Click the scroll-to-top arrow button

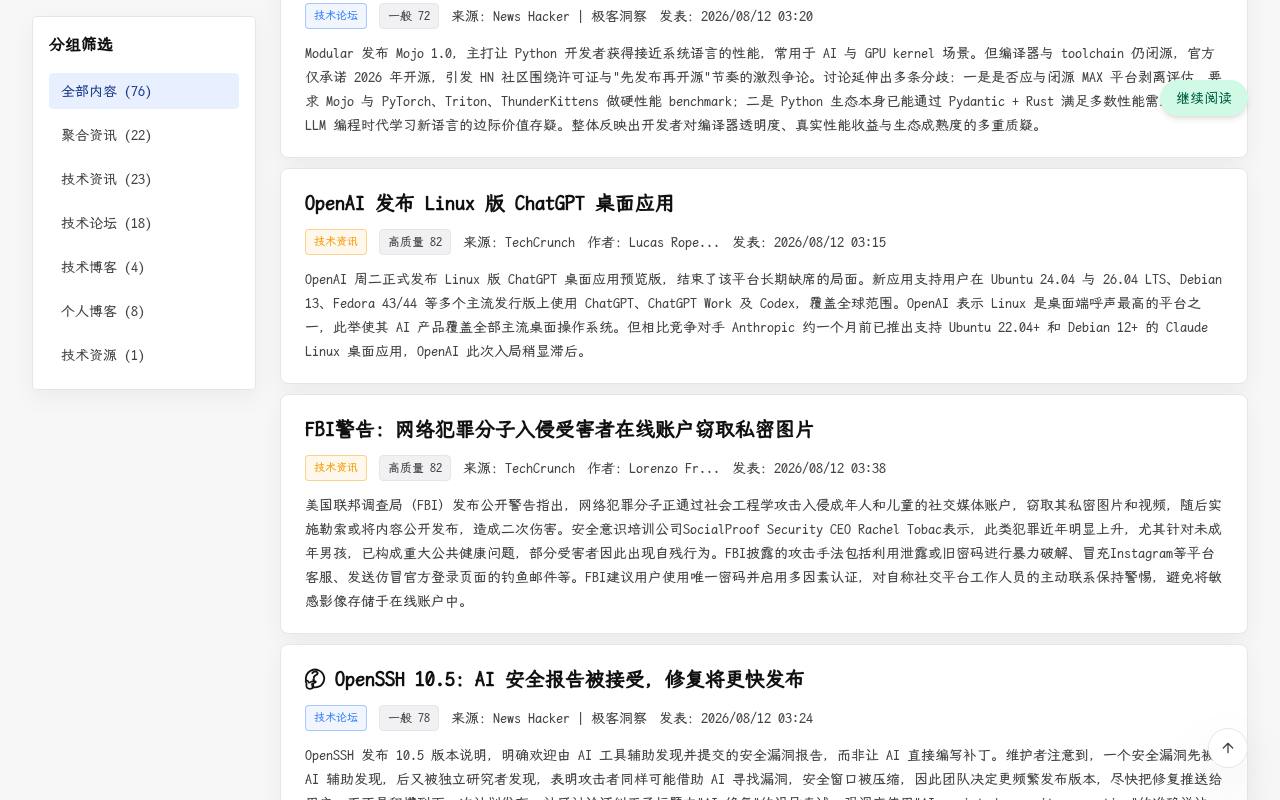1228,748
